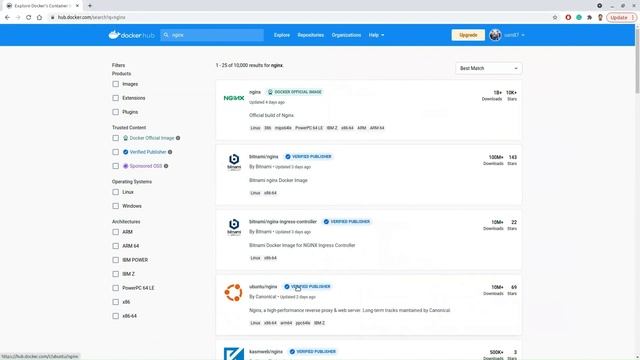Click the Docker Official Image badge on nginx
This screenshot has width=640, height=360.
pyautogui.click(x=295, y=92)
